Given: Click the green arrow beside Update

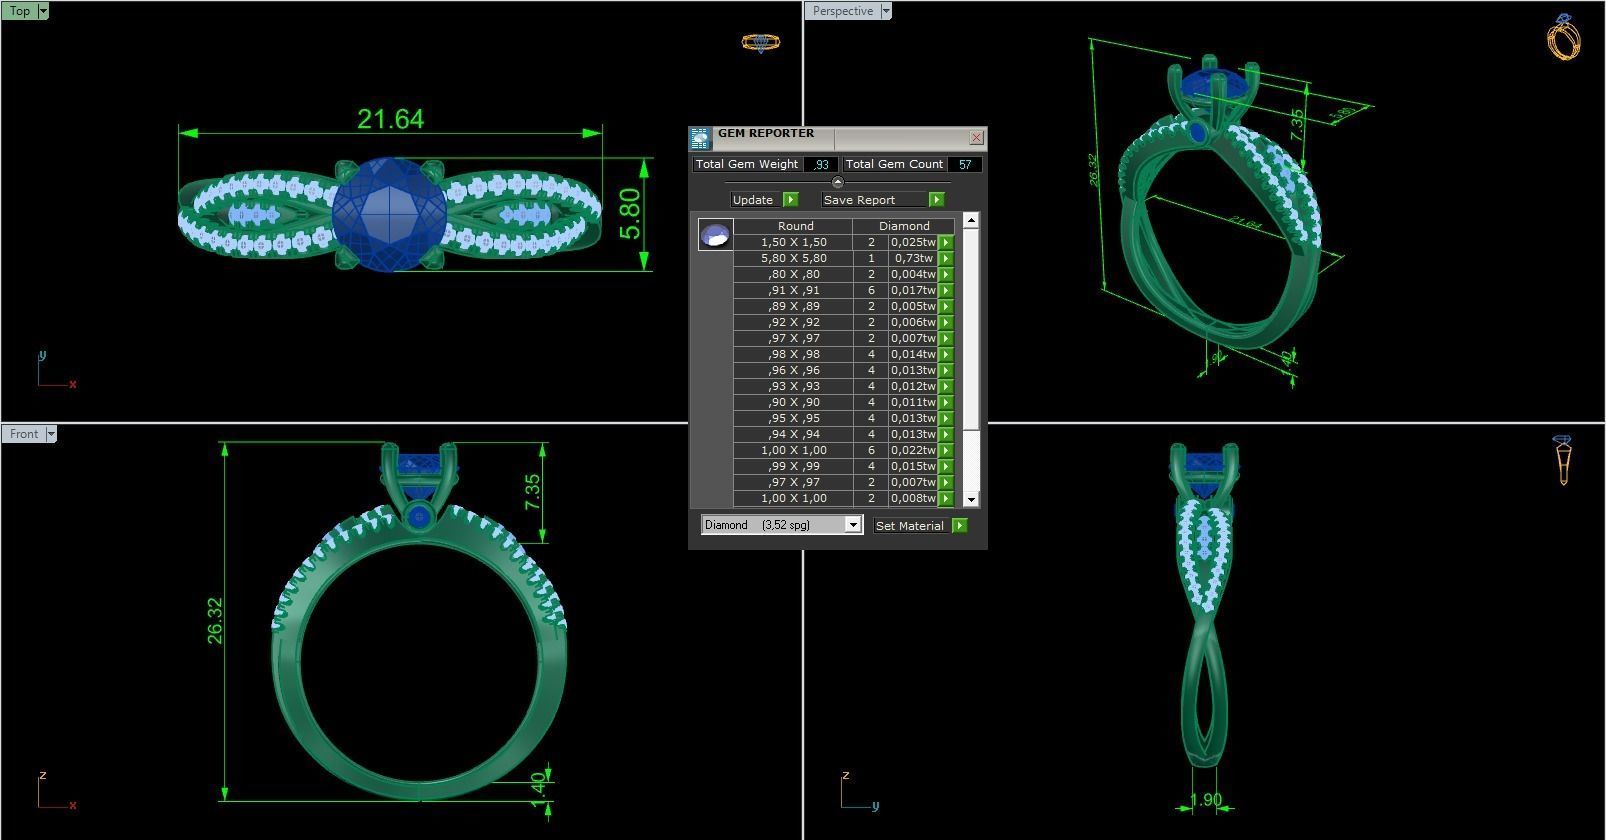Looking at the screenshot, I should click(x=791, y=200).
